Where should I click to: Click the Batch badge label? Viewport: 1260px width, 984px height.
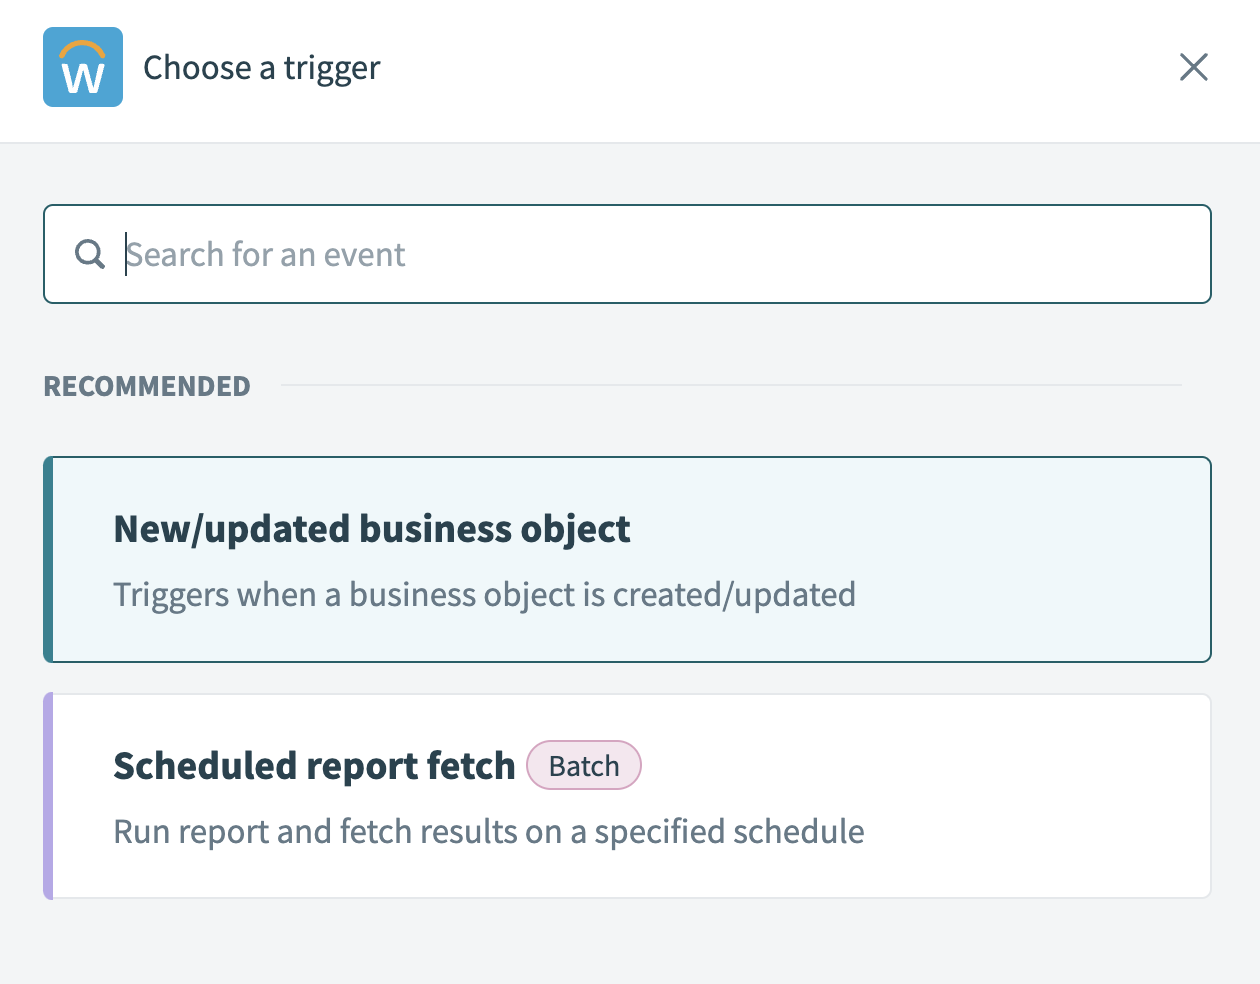tap(584, 766)
